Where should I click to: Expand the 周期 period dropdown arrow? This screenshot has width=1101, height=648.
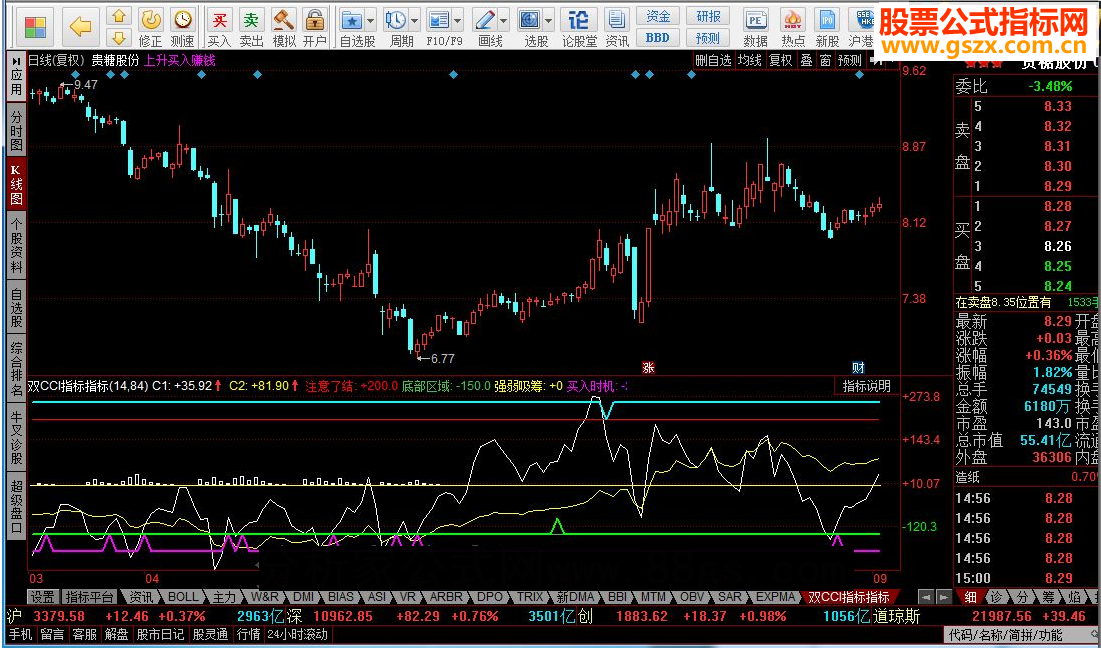(414, 20)
